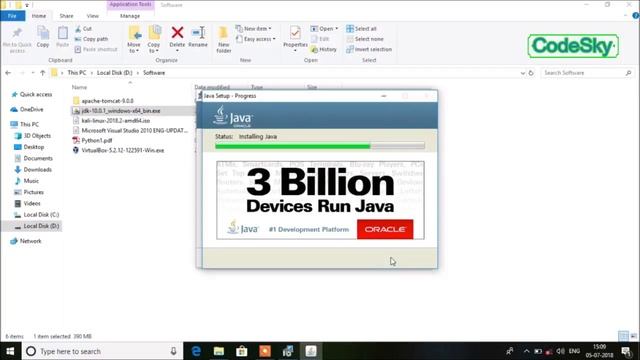640x360 pixels.
Task: Click Select all in the ribbon
Action: 362,29
